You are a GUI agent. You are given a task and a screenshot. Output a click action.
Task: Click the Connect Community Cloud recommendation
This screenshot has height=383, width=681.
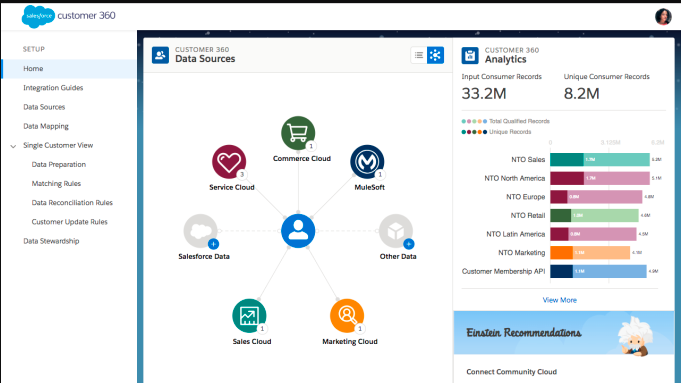click(511, 372)
